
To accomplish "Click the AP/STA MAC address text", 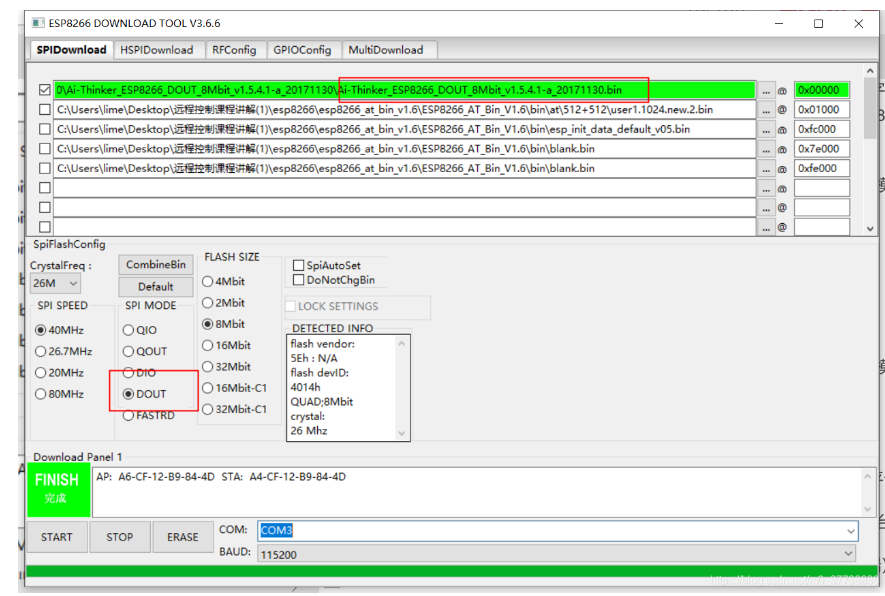I will pos(221,477).
